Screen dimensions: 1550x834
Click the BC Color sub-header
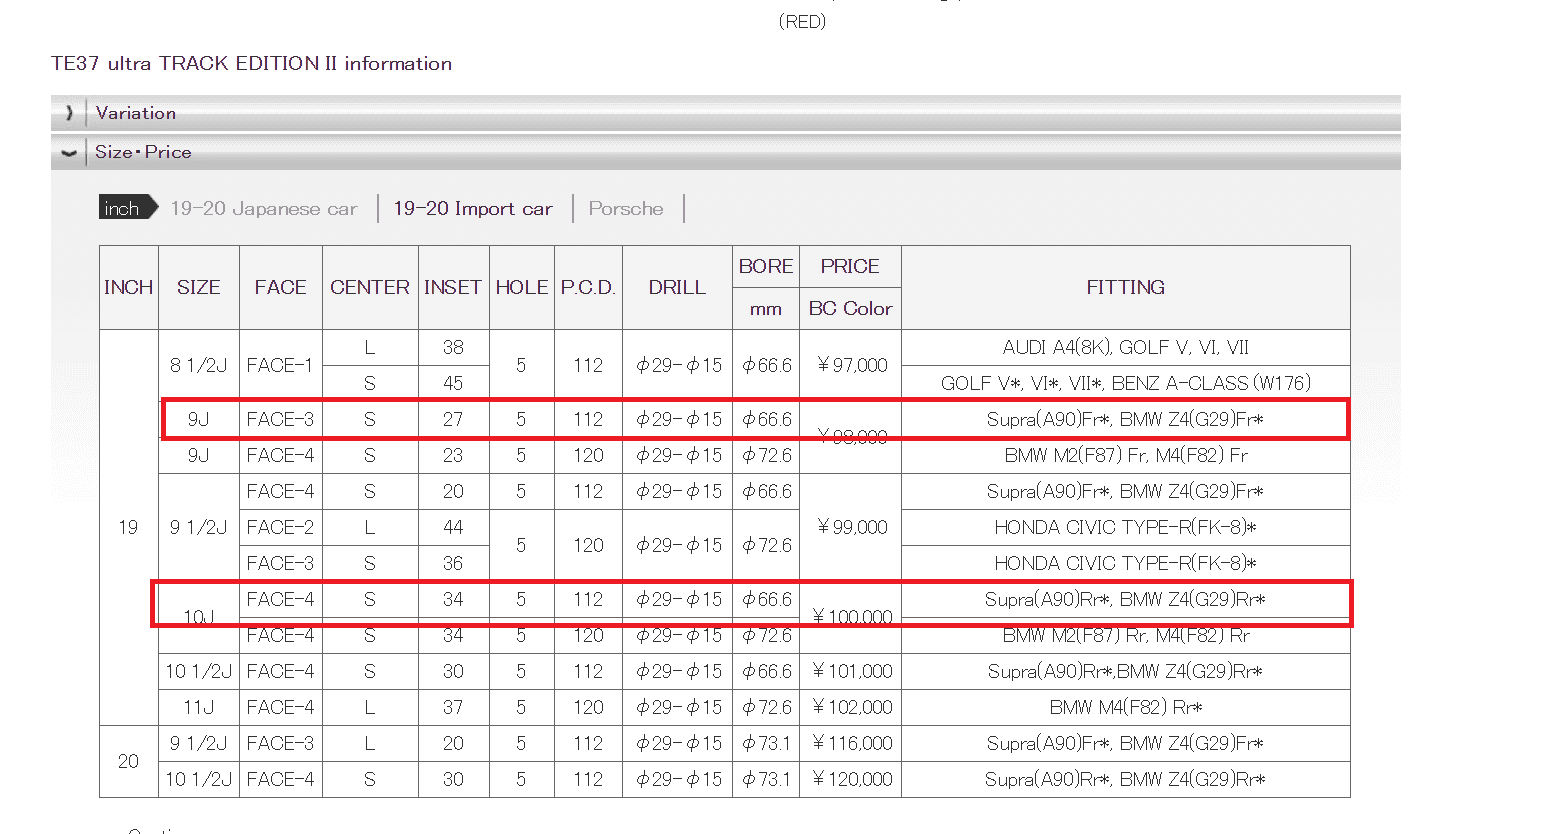(x=850, y=309)
